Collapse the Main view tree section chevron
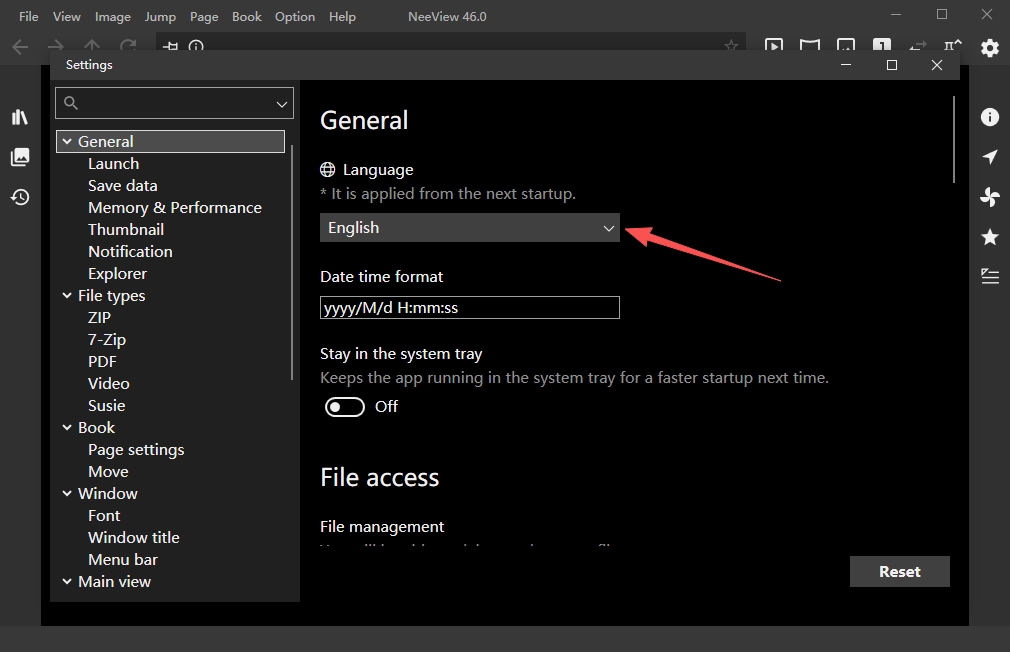 pyautogui.click(x=67, y=581)
